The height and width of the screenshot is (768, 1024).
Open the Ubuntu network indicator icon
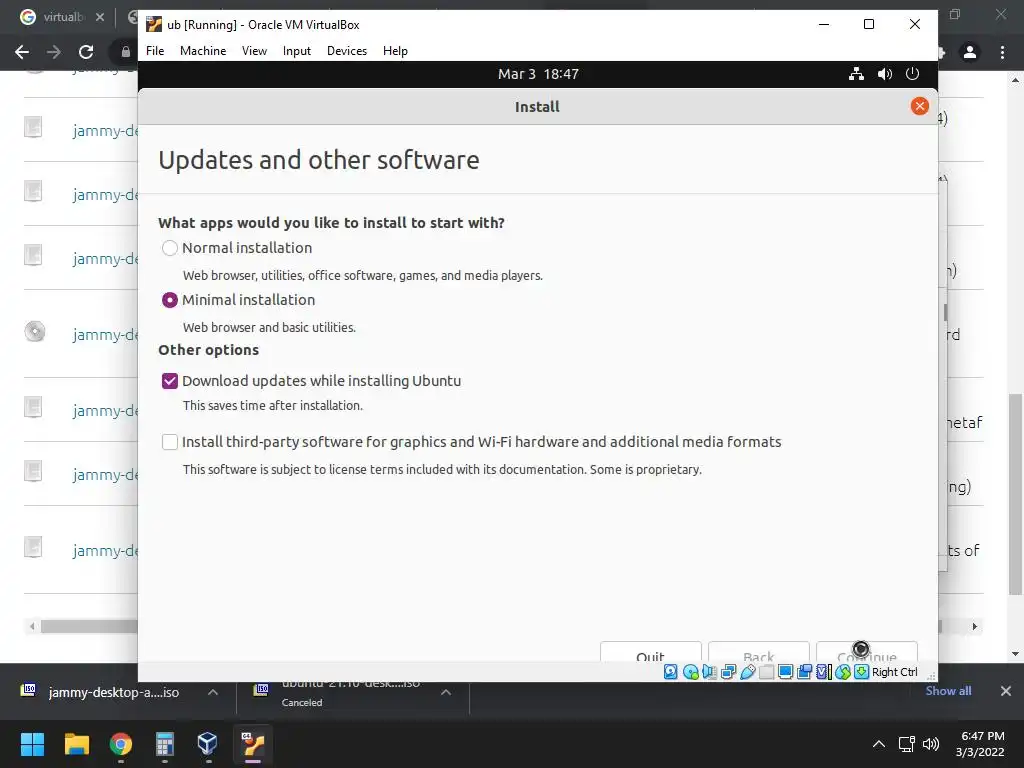(856, 74)
